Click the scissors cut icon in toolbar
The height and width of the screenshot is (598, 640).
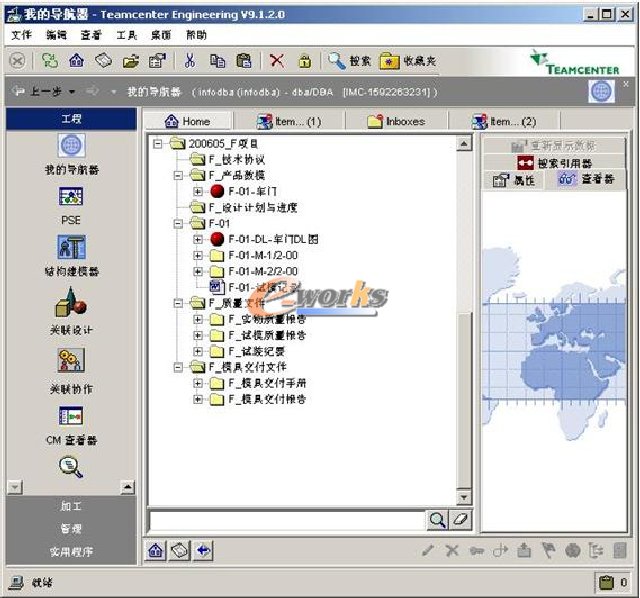point(189,61)
